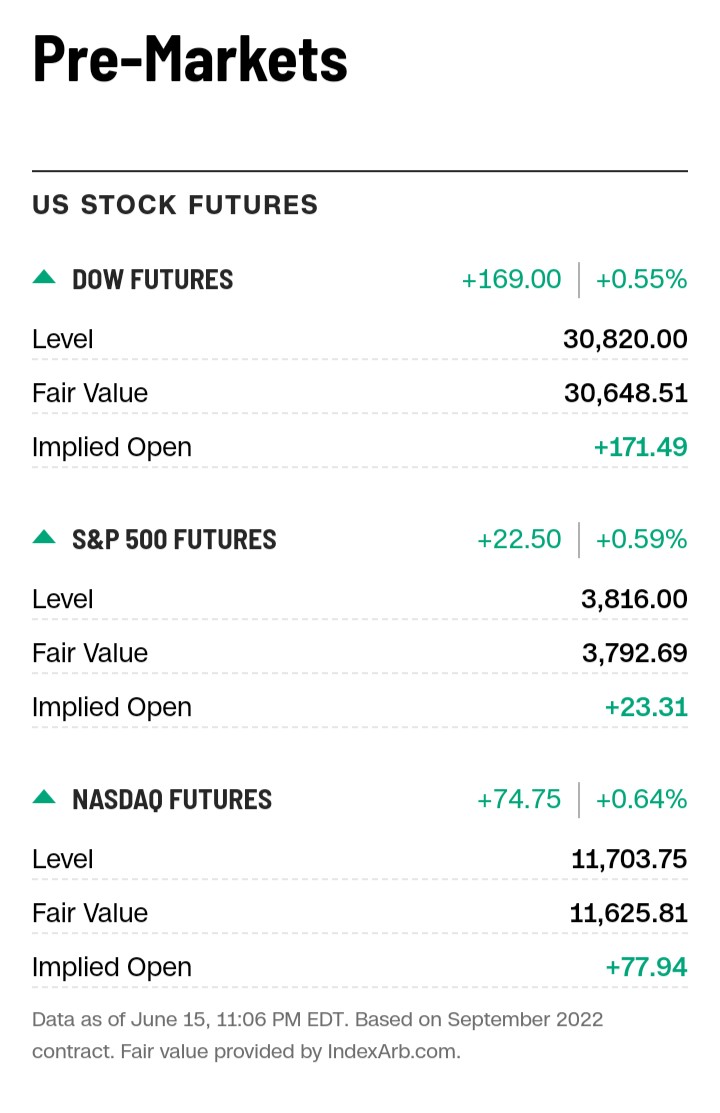
Task: Click the green up arrow beside Dow Futures
Action: click(44, 278)
